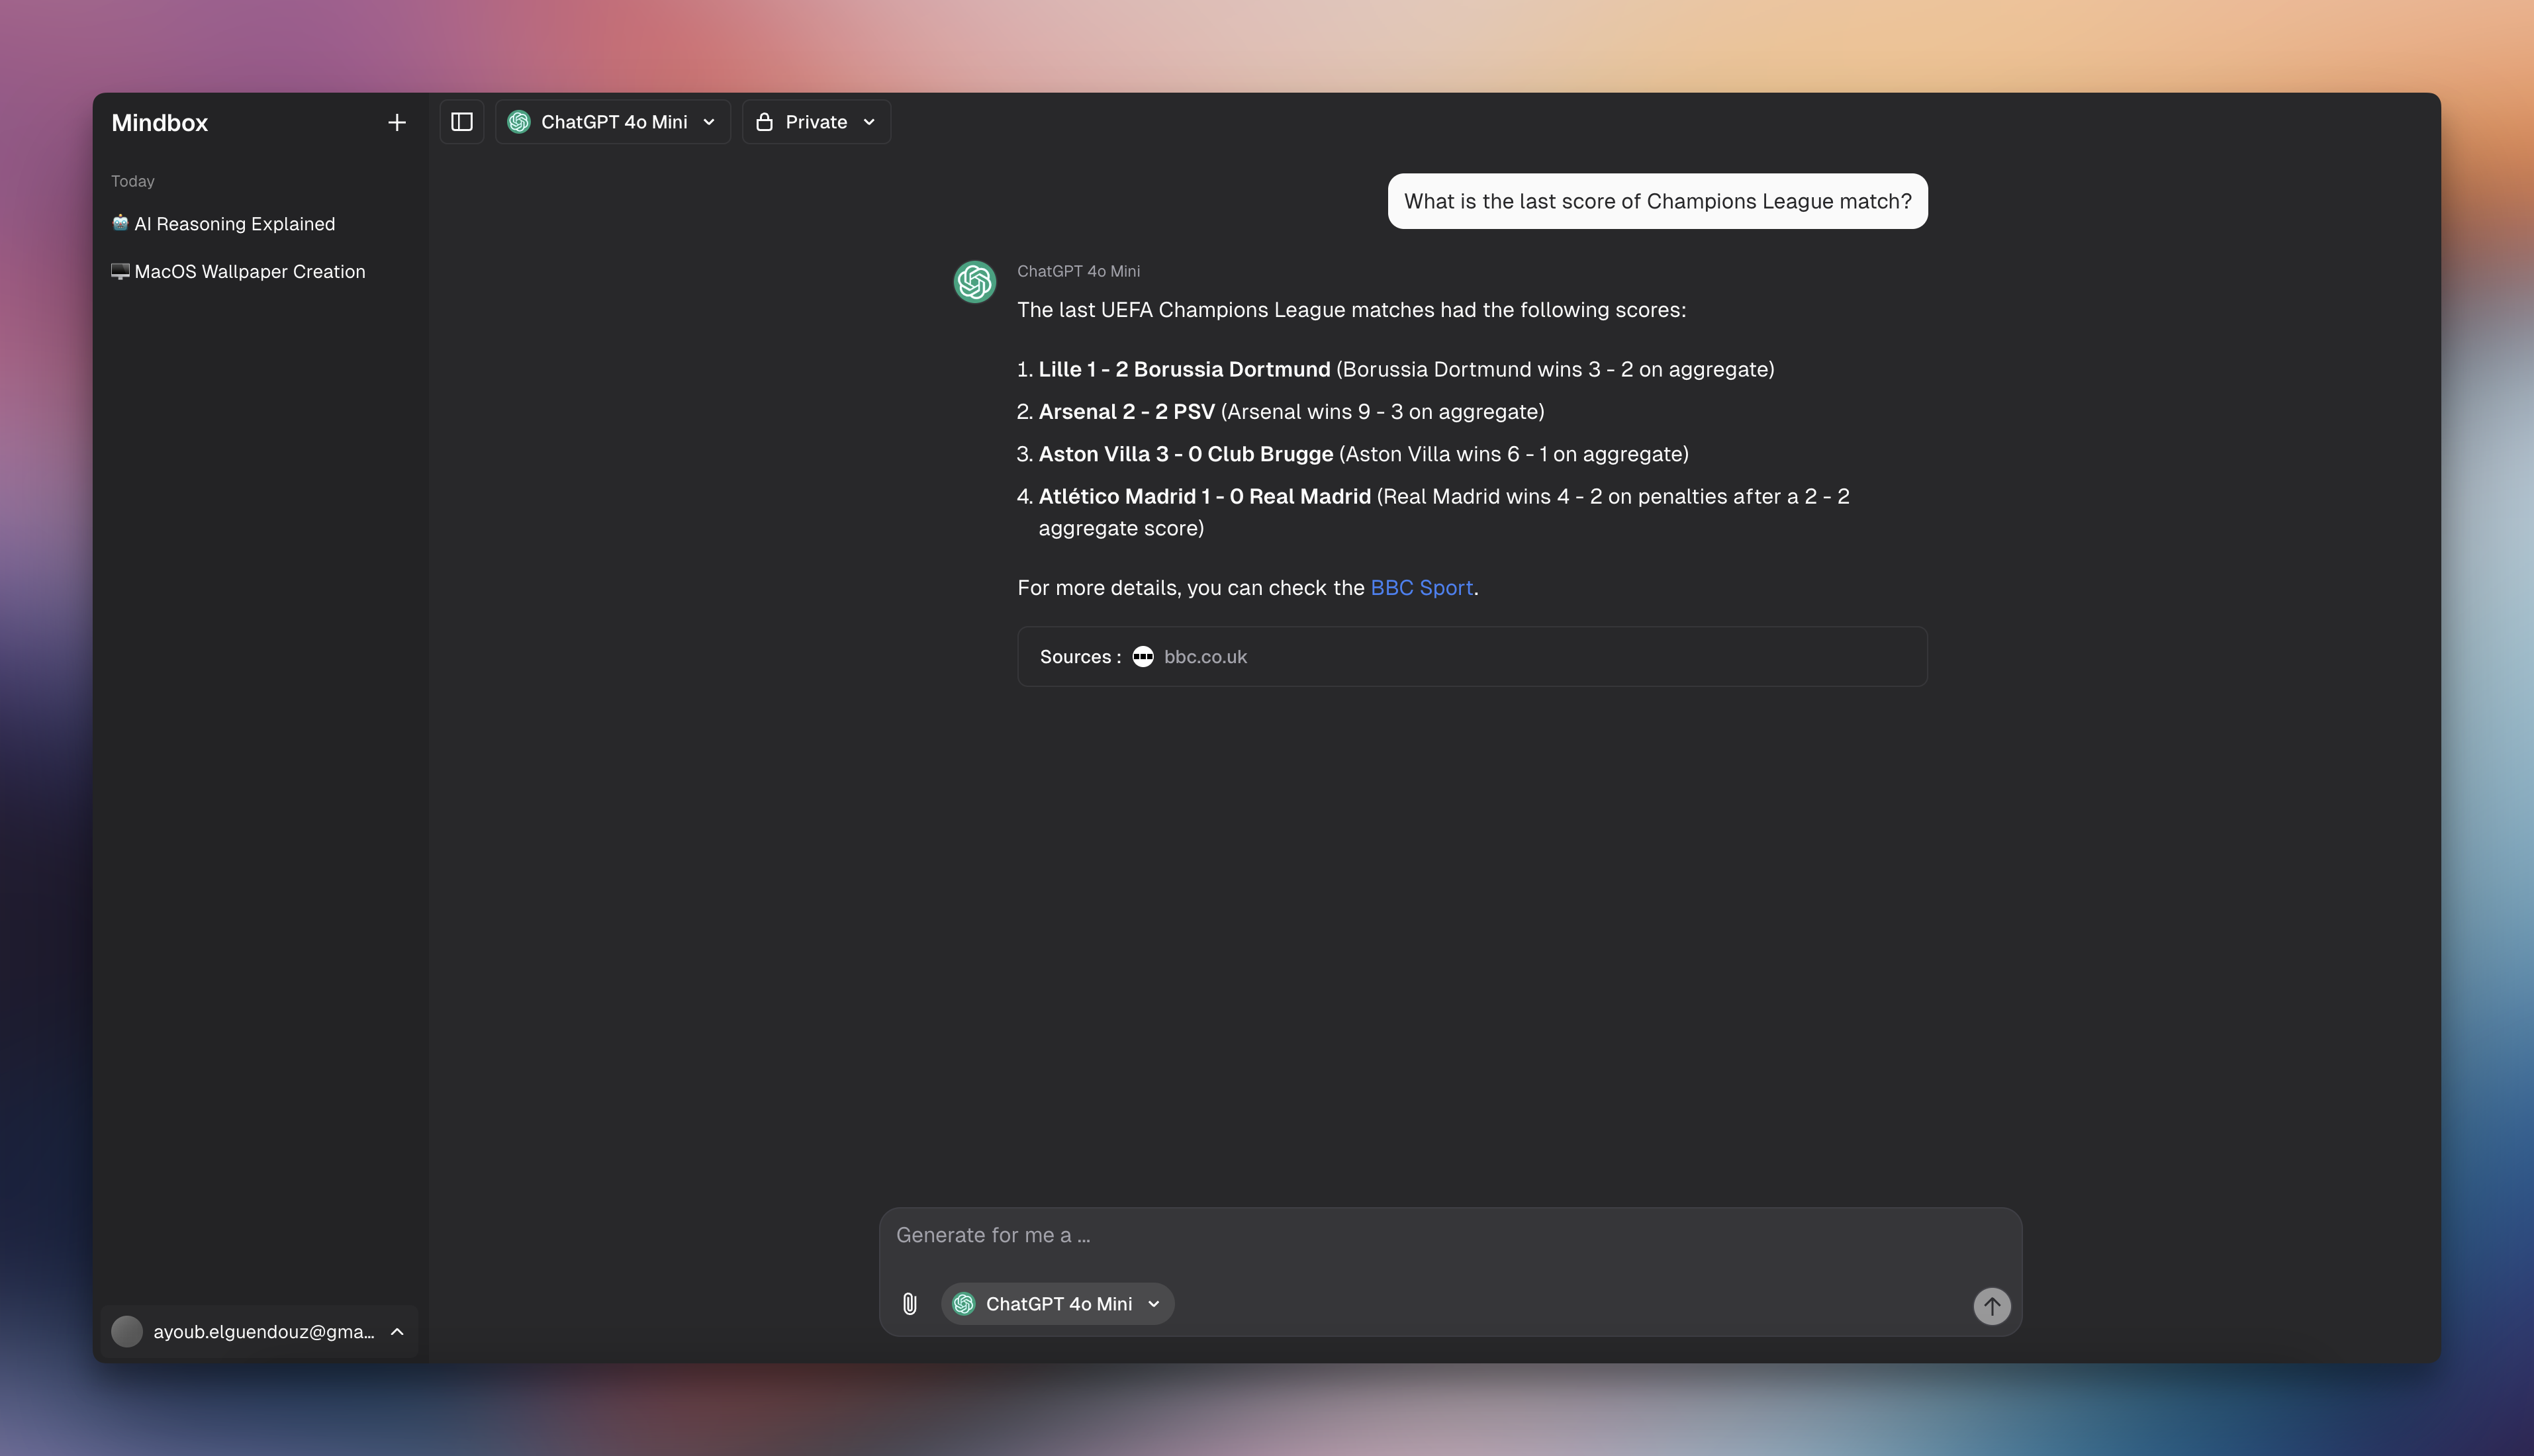Image resolution: width=2534 pixels, height=1456 pixels.
Task: Click the intro sentence about last UEFA matches
Action: [x=1351, y=310]
